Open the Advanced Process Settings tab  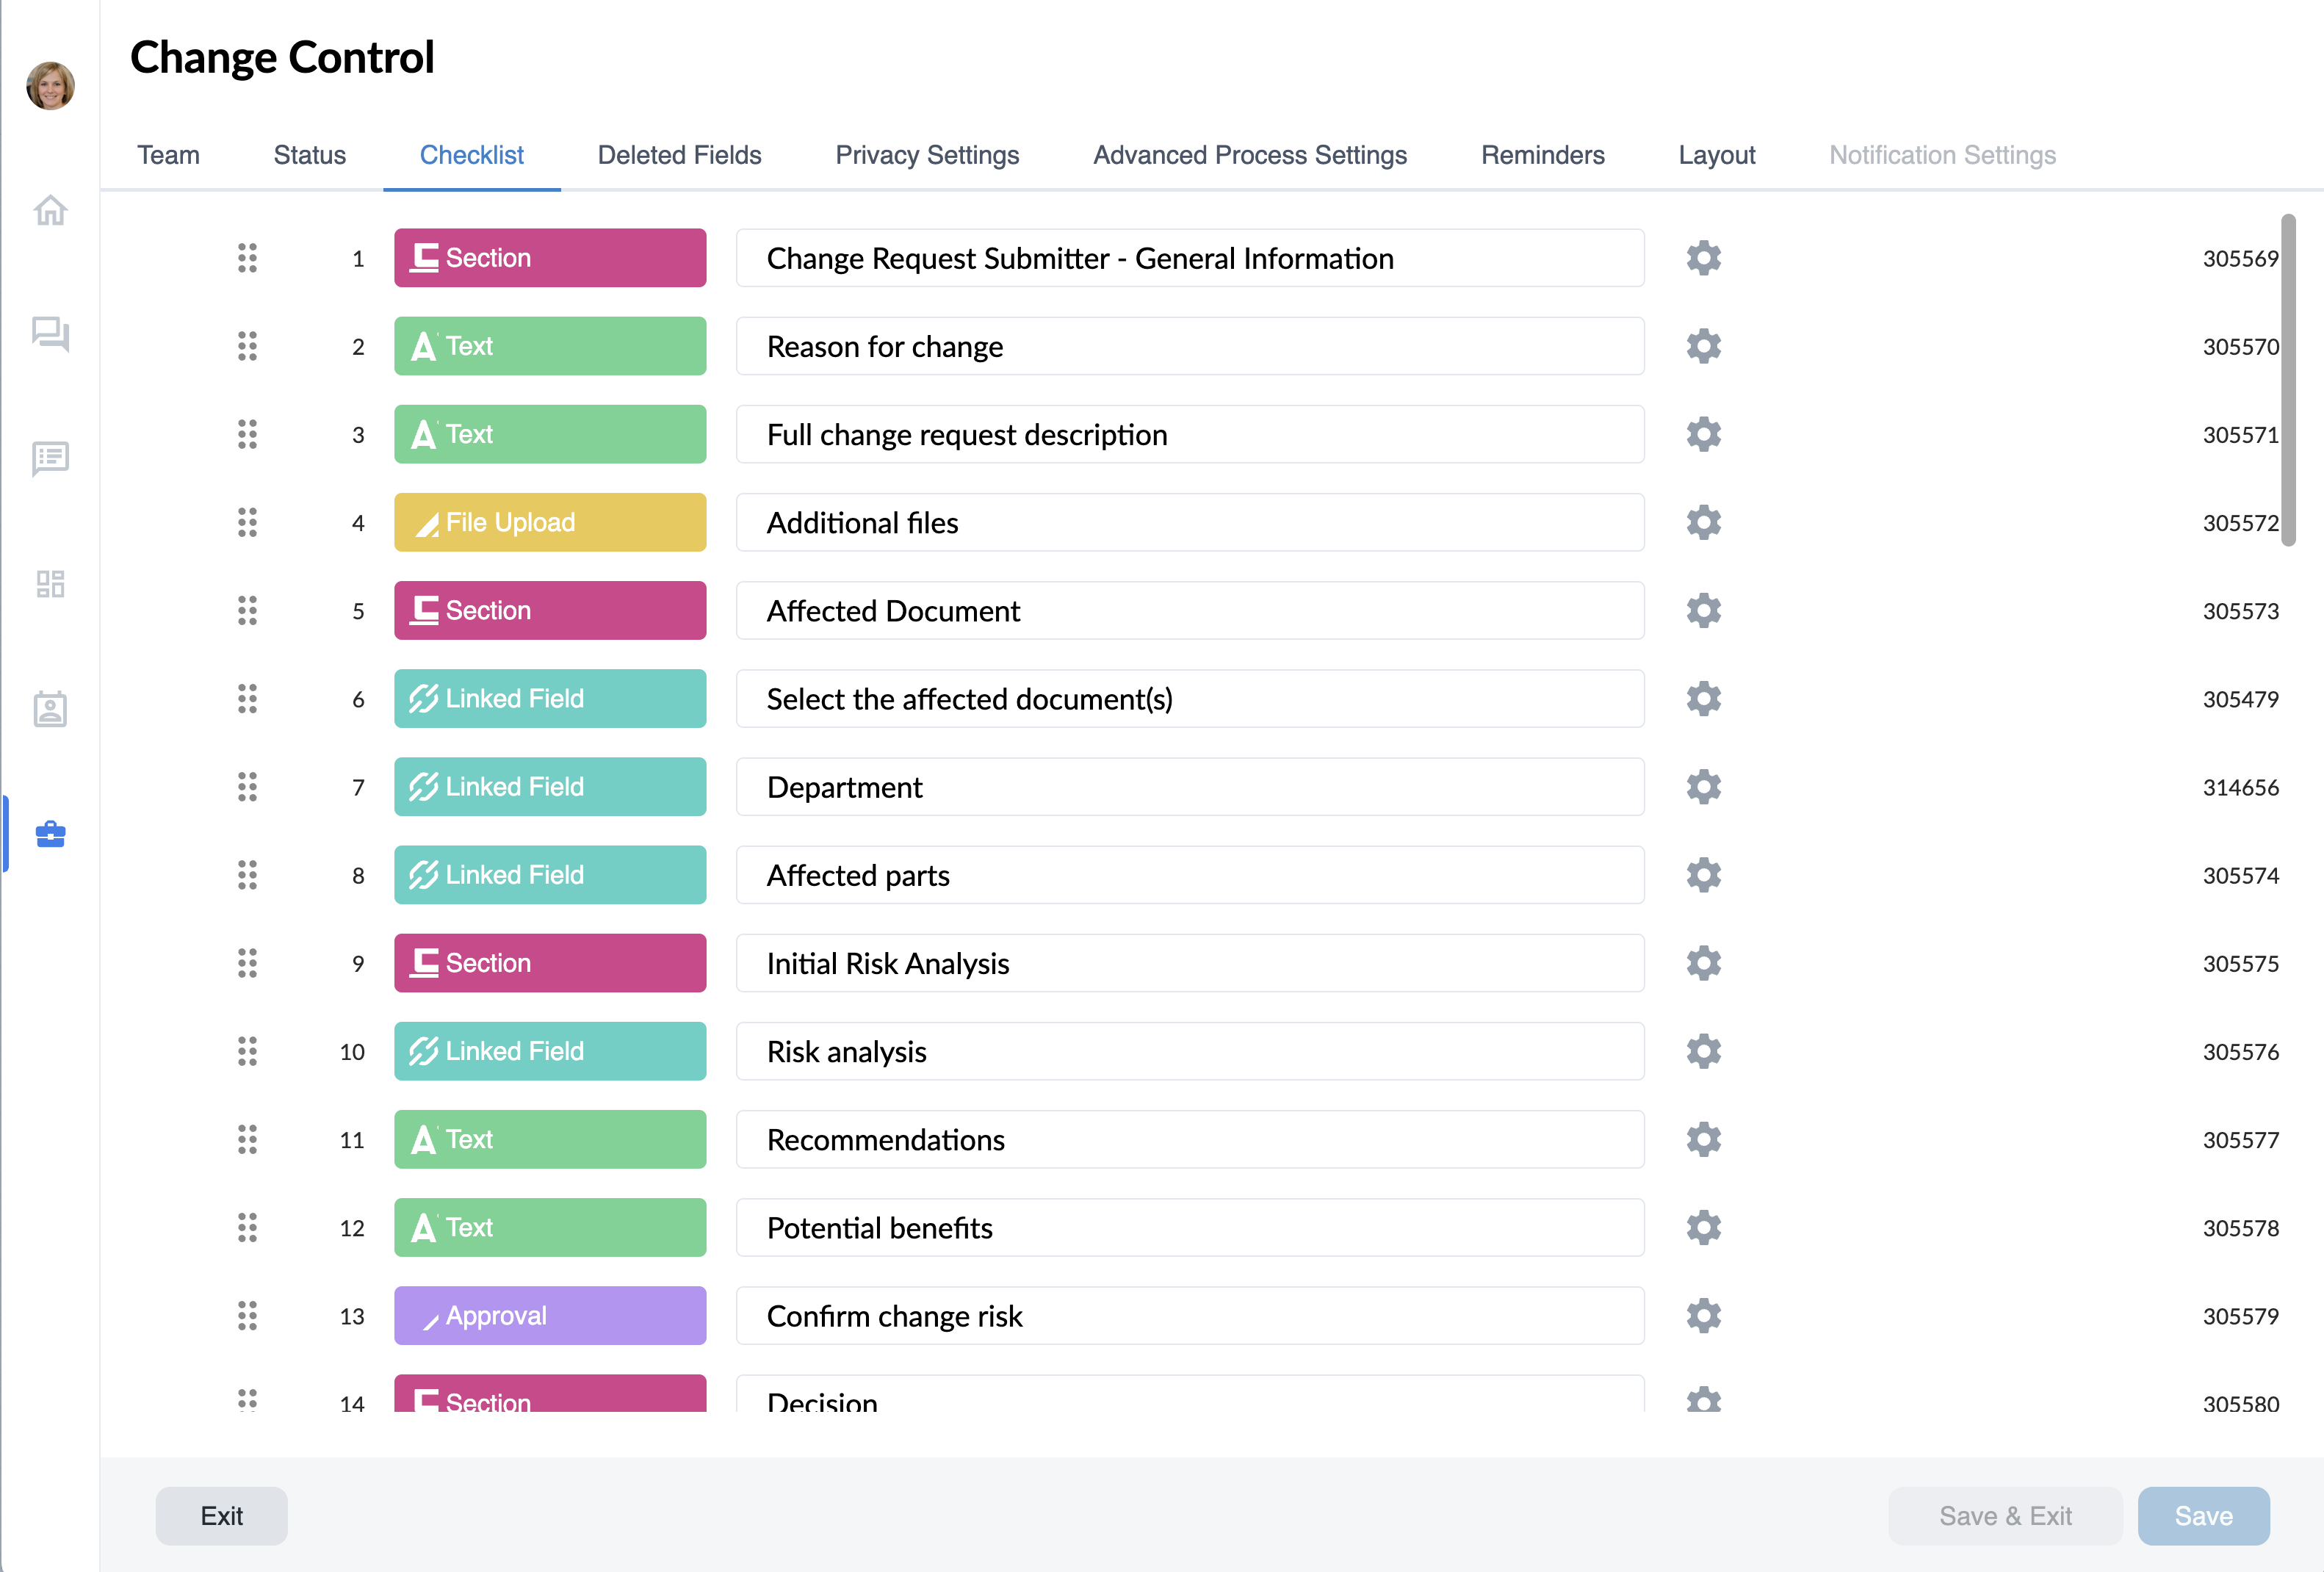pyautogui.click(x=1249, y=155)
